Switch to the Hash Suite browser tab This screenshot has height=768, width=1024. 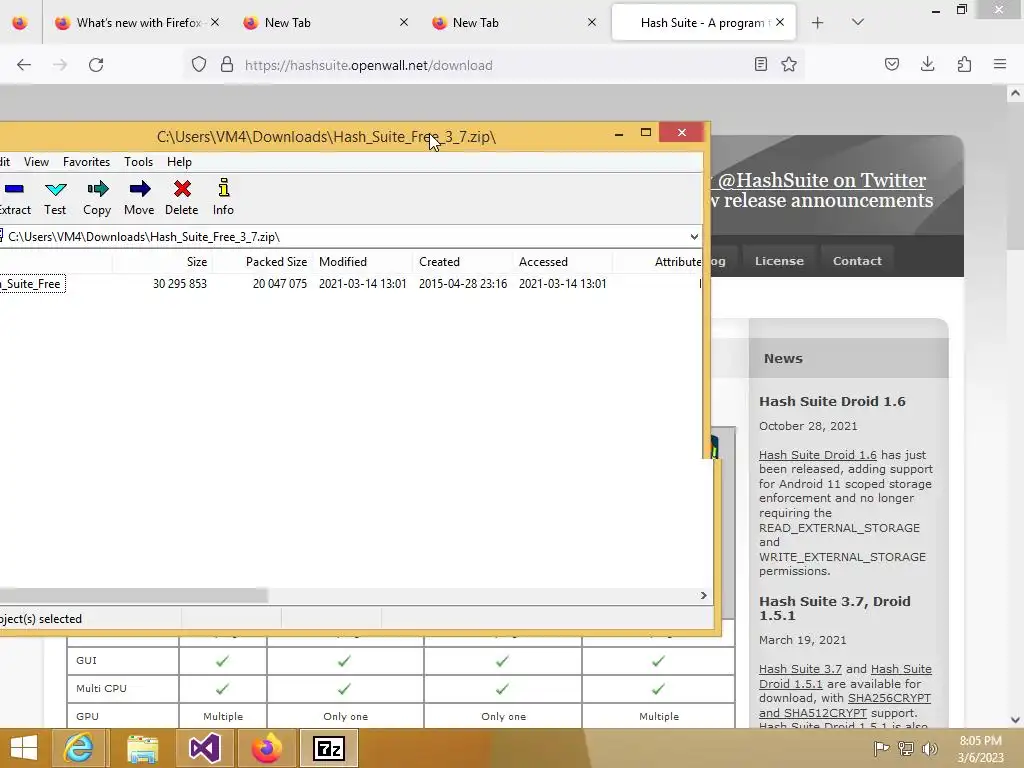pyautogui.click(x=702, y=23)
